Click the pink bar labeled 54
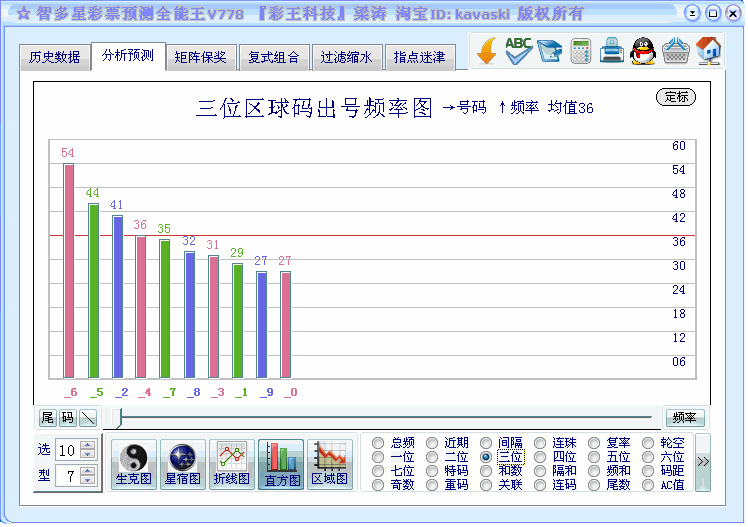The width and height of the screenshot is (748, 527). pyautogui.click(x=69, y=271)
